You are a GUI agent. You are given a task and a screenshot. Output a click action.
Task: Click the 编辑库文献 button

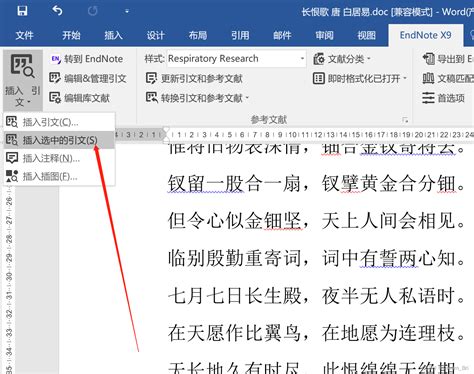[x=79, y=98]
